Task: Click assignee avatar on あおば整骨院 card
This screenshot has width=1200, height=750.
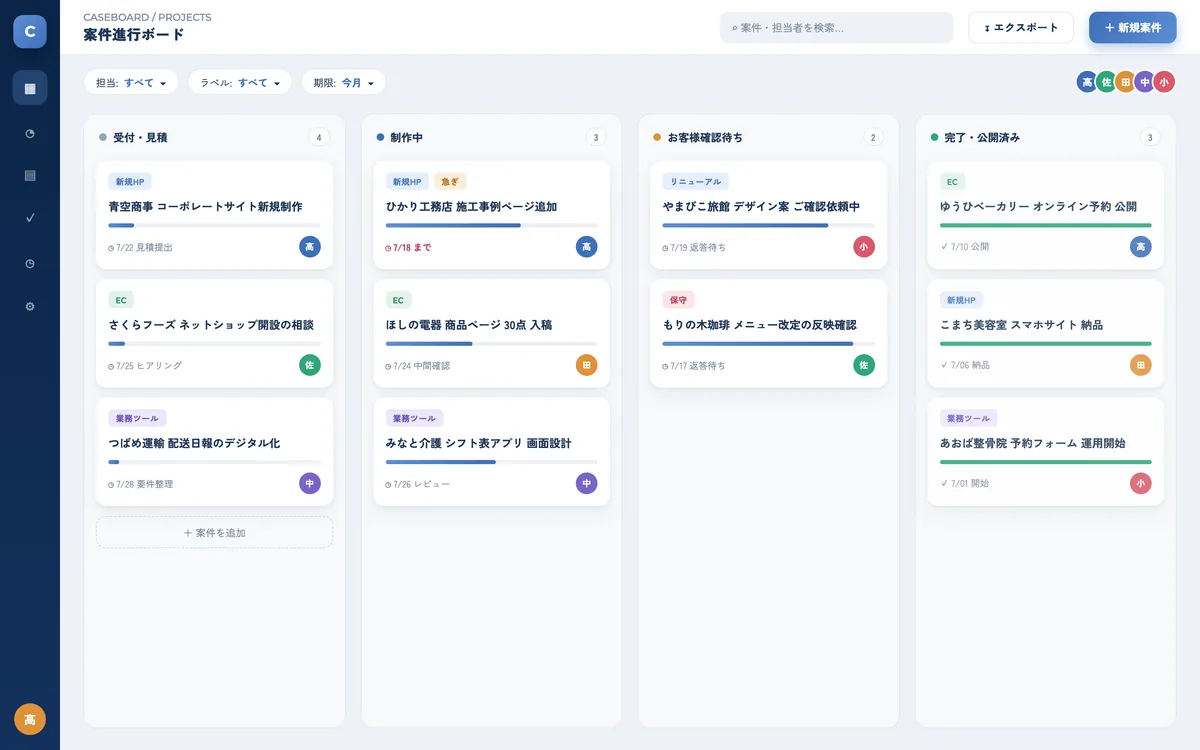Action: point(1141,484)
